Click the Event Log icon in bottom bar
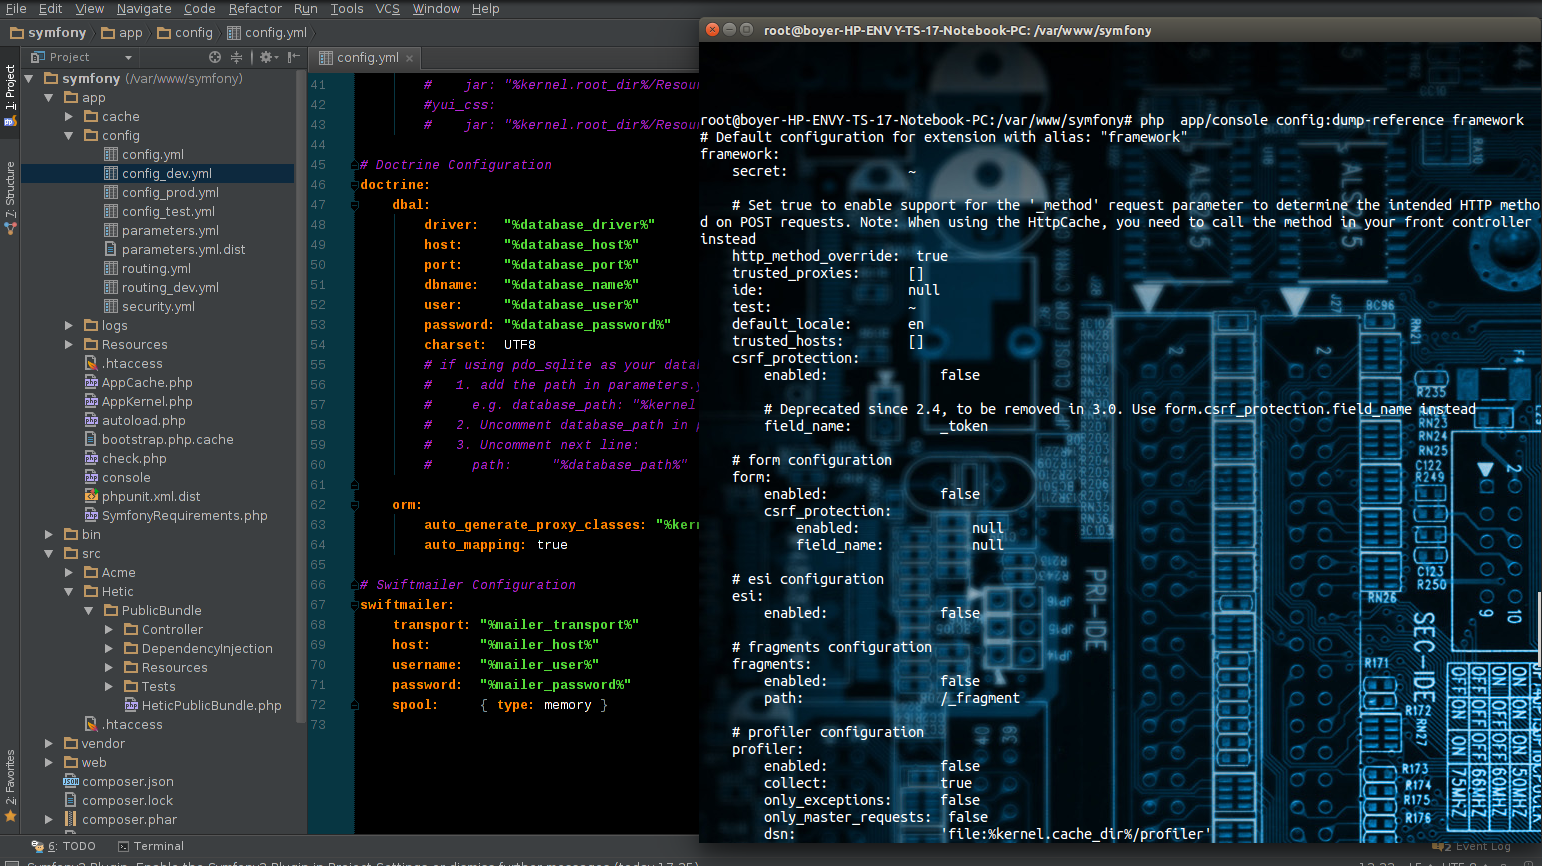This screenshot has height=866, width=1542. pyautogui.click(x=1441, y=846)
